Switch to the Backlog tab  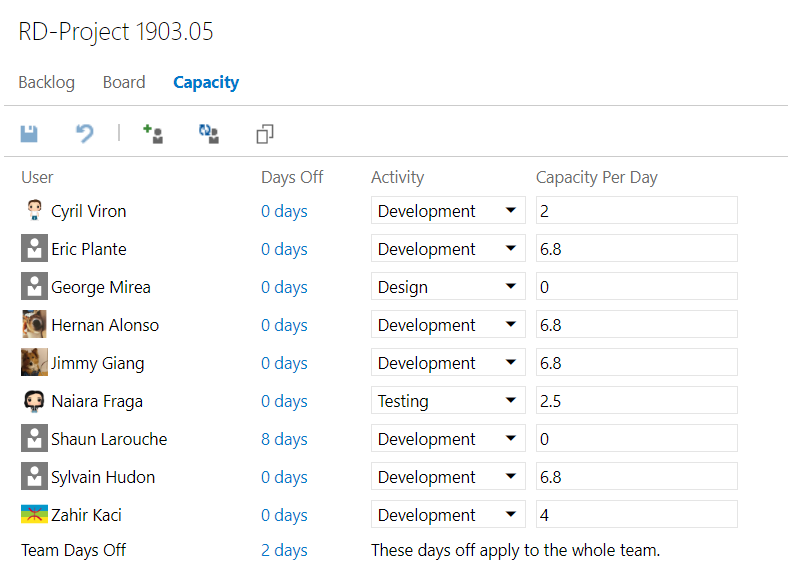tap(46, 82)
